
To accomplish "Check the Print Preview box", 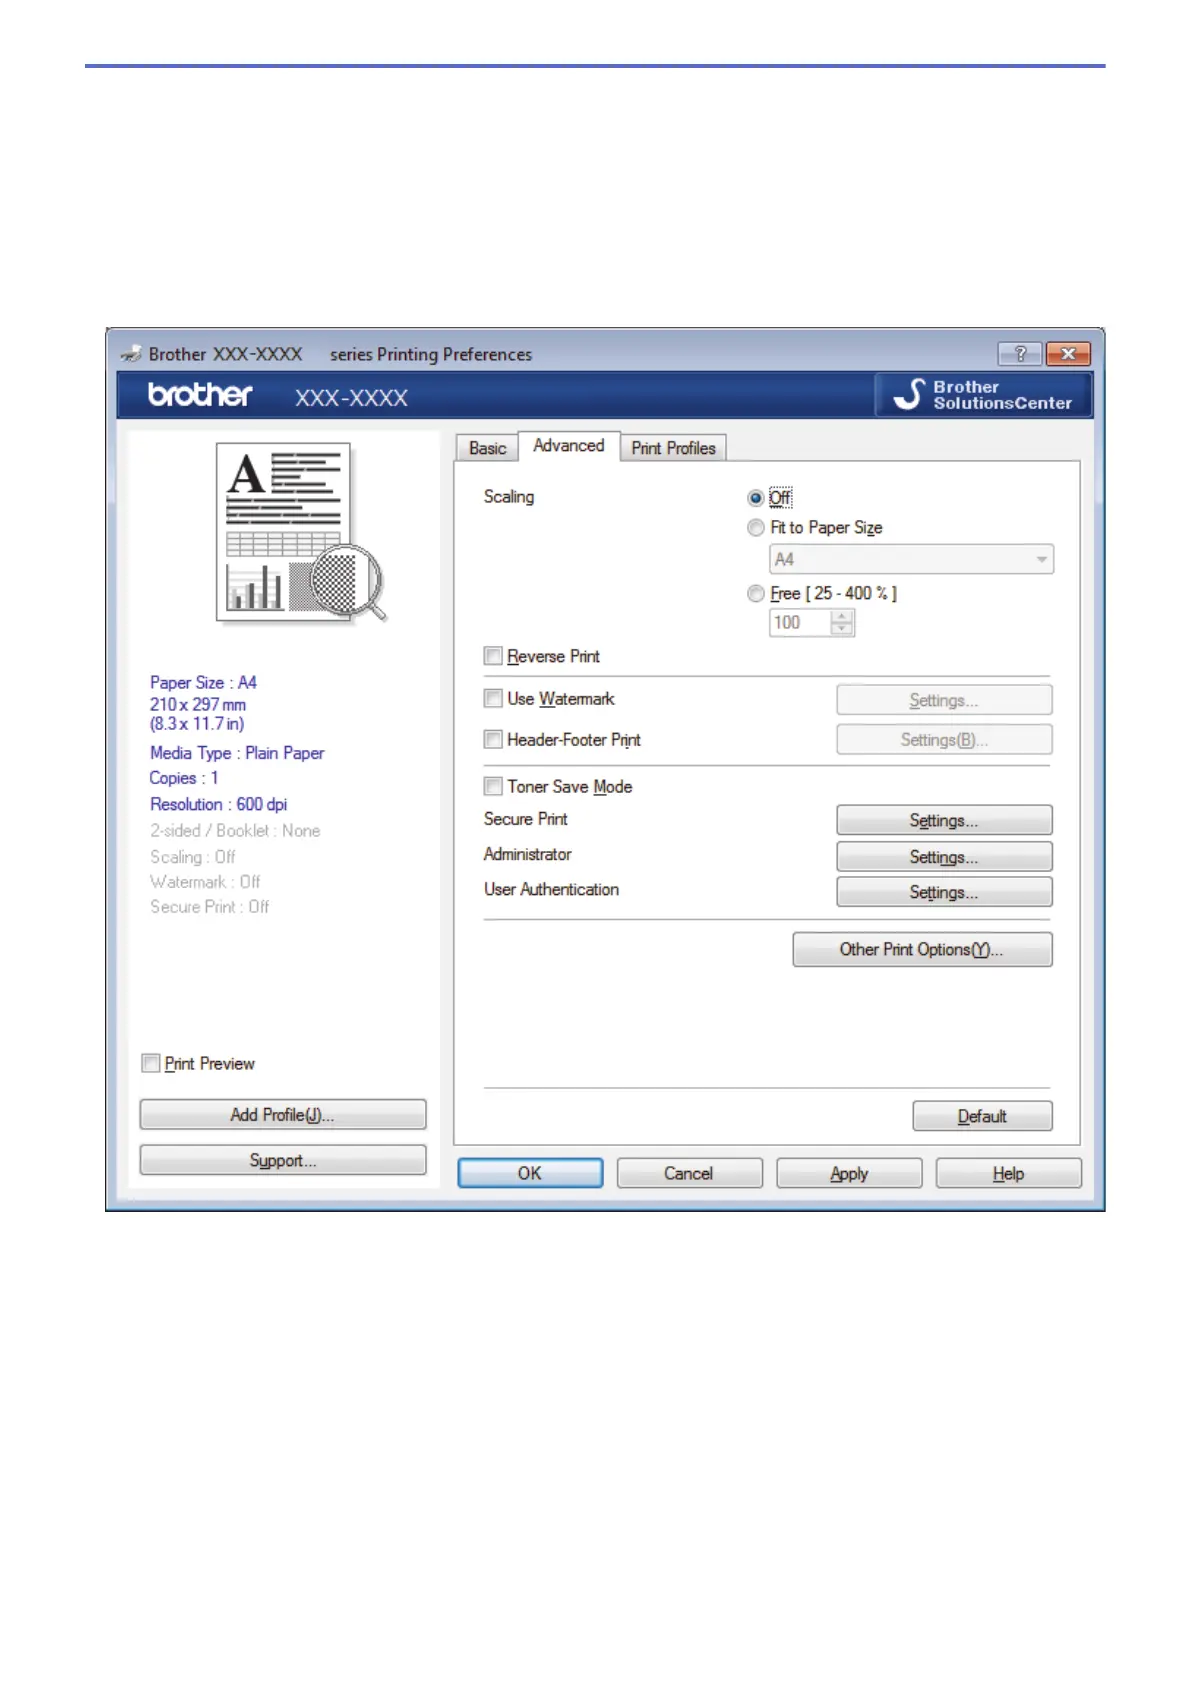I will 151,1063.
